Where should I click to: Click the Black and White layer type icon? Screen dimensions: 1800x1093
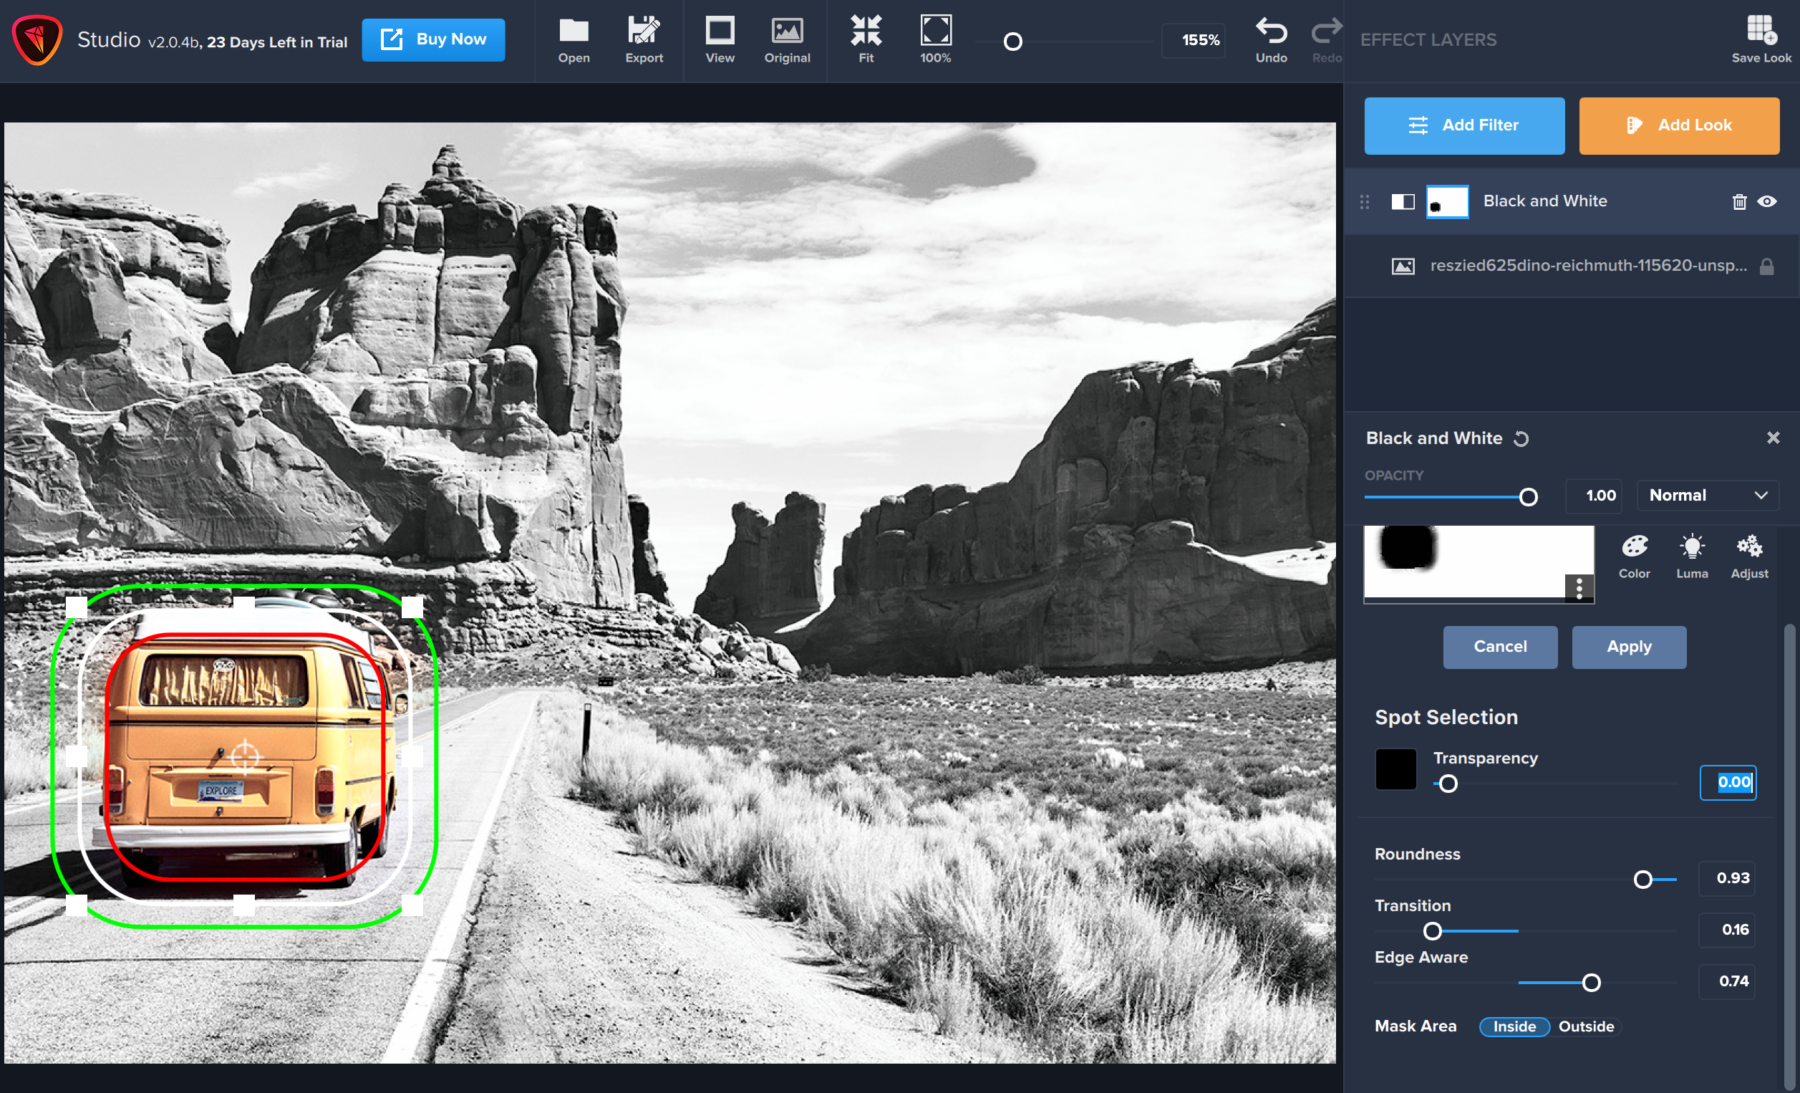coord(1403,202)
